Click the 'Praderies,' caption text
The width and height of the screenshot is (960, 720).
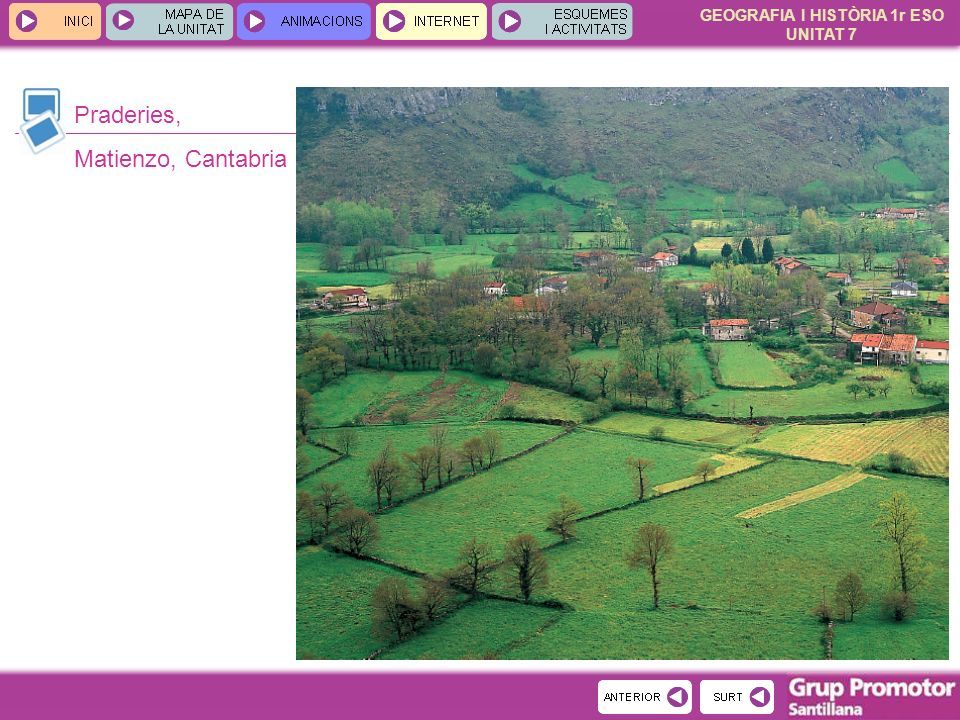click(127, 115)
